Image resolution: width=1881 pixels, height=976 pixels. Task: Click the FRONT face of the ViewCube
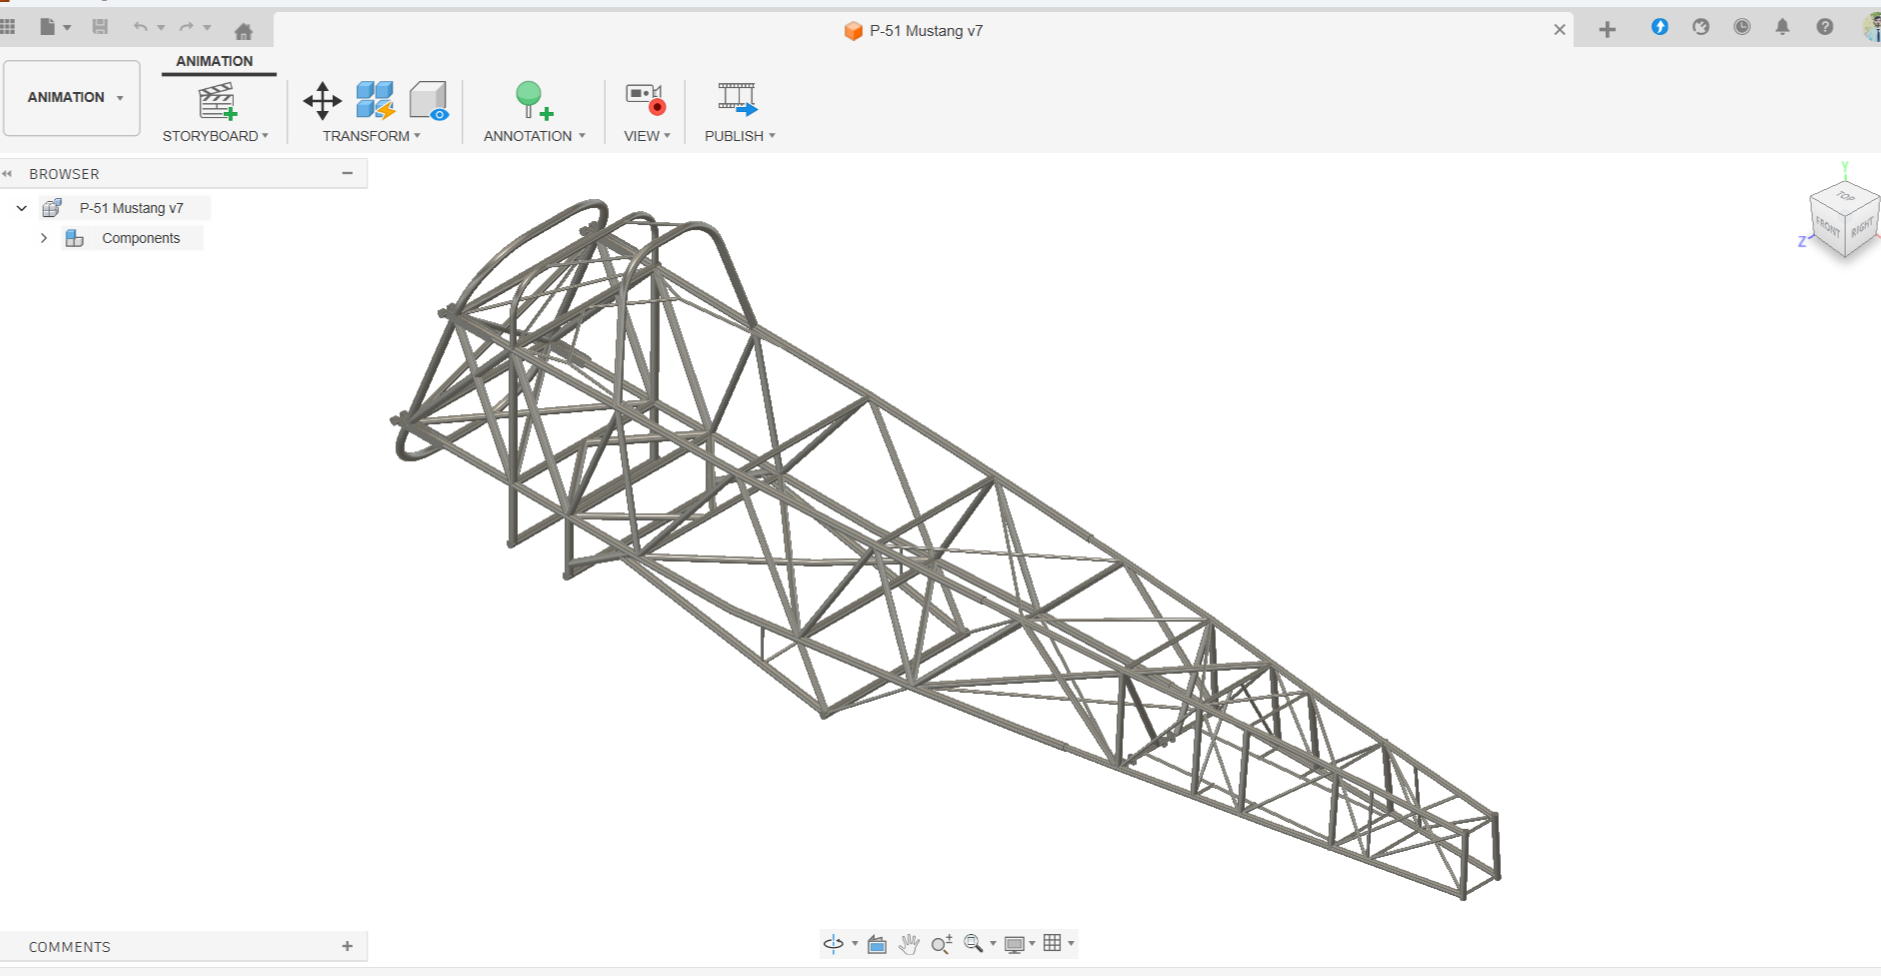point(1827,227)
